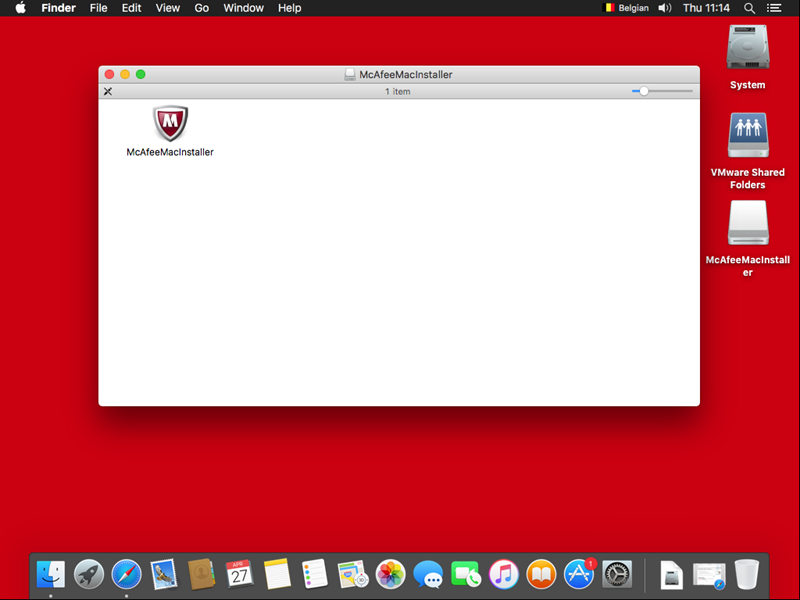
Task: Adjust the icon size slider in the Finder window
Action: tap(662, 91)
